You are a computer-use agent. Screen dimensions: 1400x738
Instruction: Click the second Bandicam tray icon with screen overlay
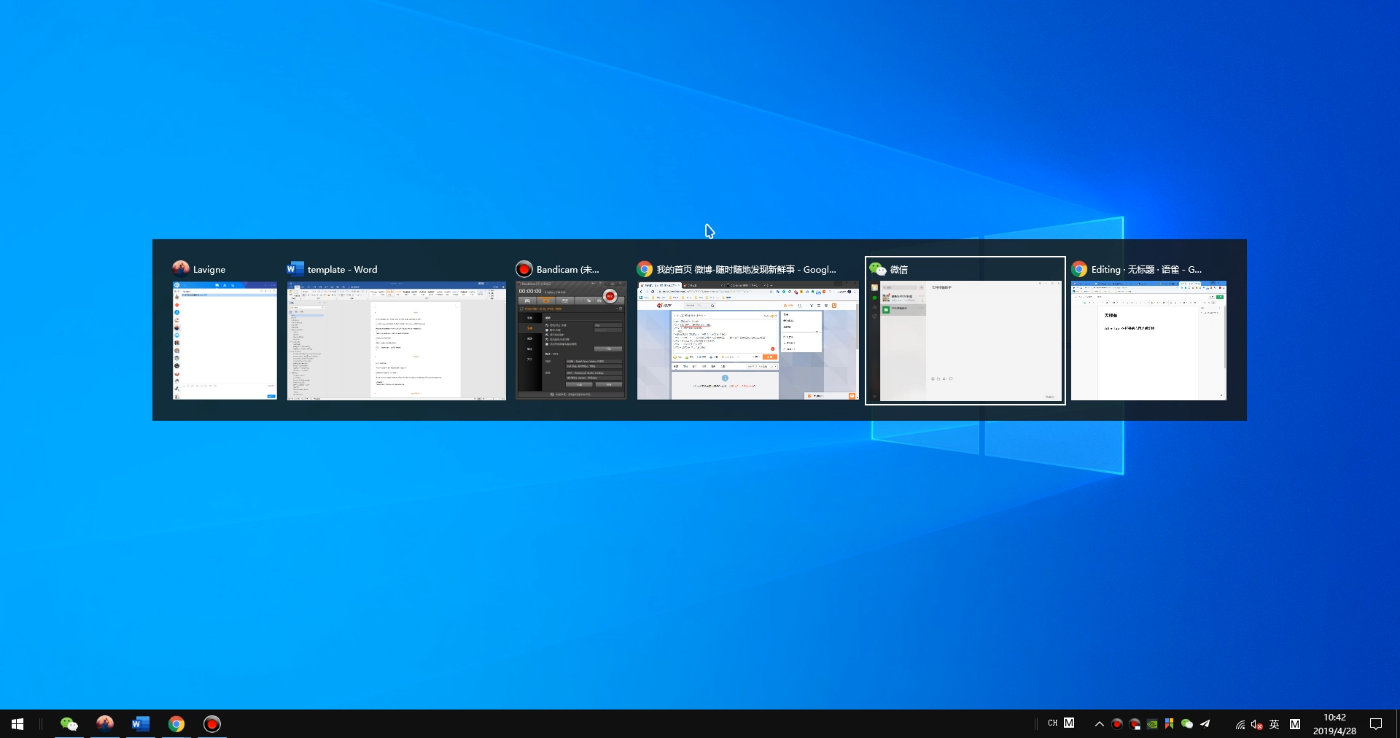pos(1135,723)
